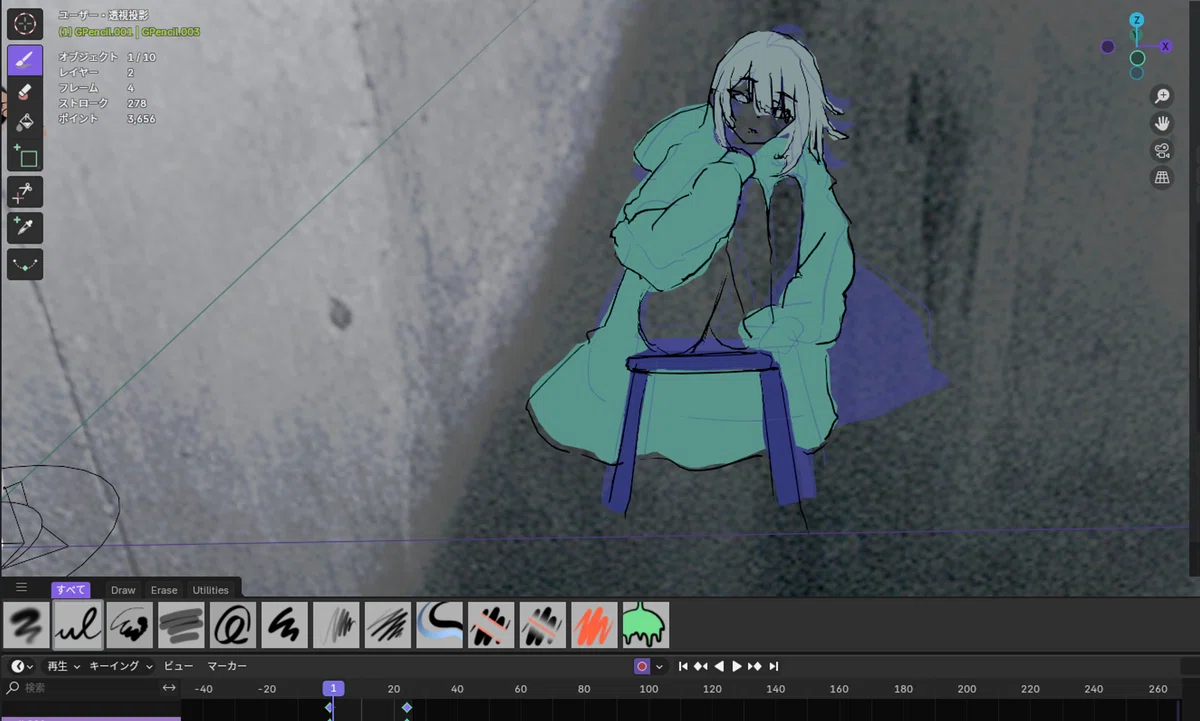Click the current frame marker 1
1200x721 pixels.
click(333, 688)
